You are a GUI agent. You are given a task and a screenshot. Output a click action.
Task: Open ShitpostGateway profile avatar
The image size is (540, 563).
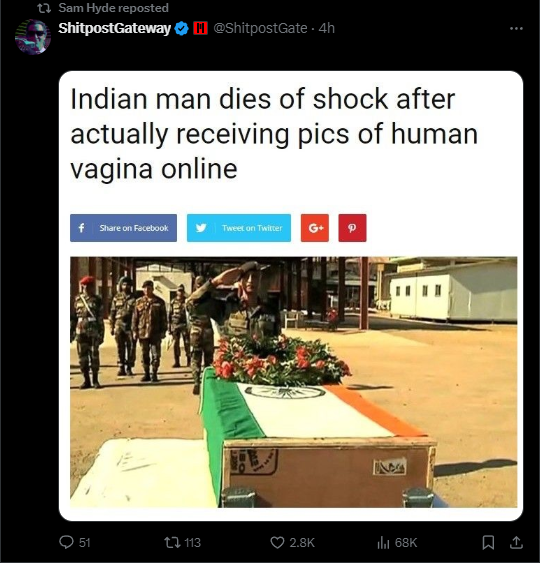click(x=33, y=37)
